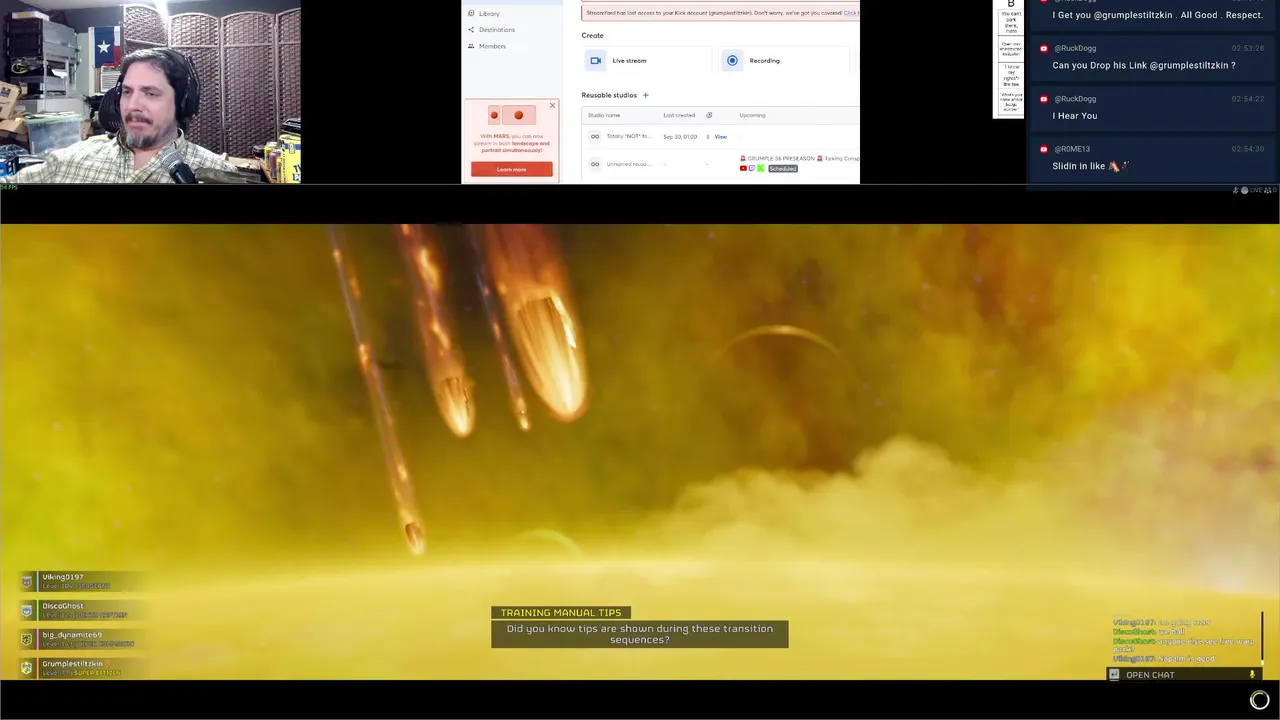The height and width of the screenshot is (720, 1280).
Task: Click the Kick destination icon on scheduled stream
Action: [x=760, y=168]
